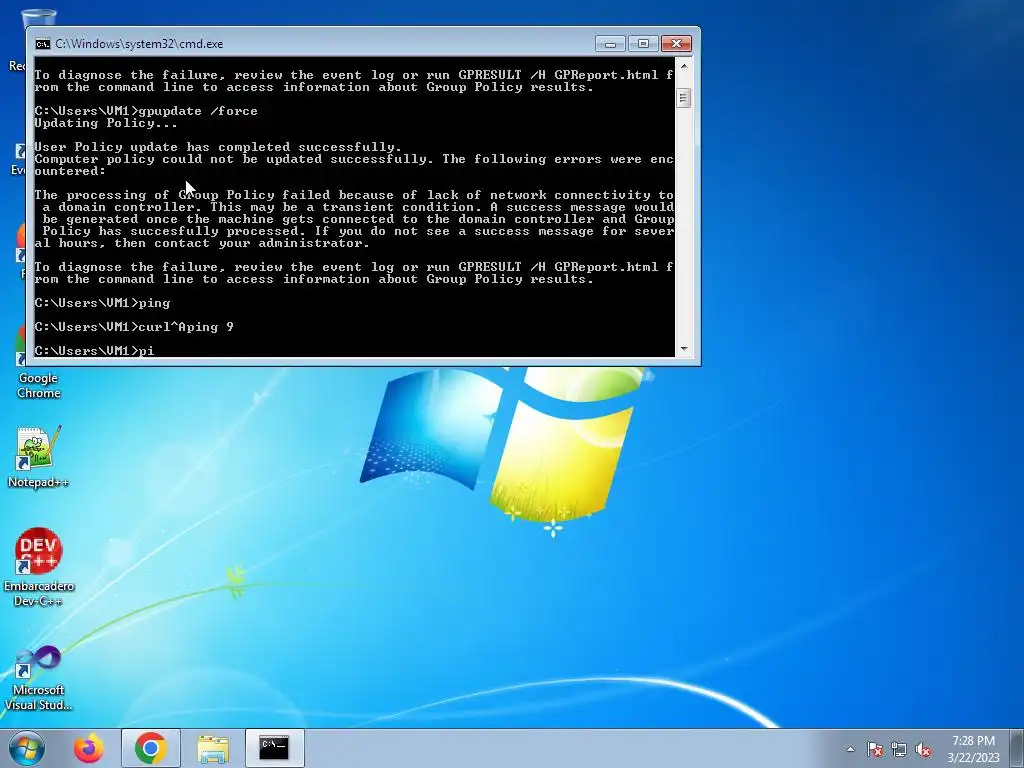Open the Windows Start menu orb
Screen dimensions: 1024x768
(x=27, y=748)
